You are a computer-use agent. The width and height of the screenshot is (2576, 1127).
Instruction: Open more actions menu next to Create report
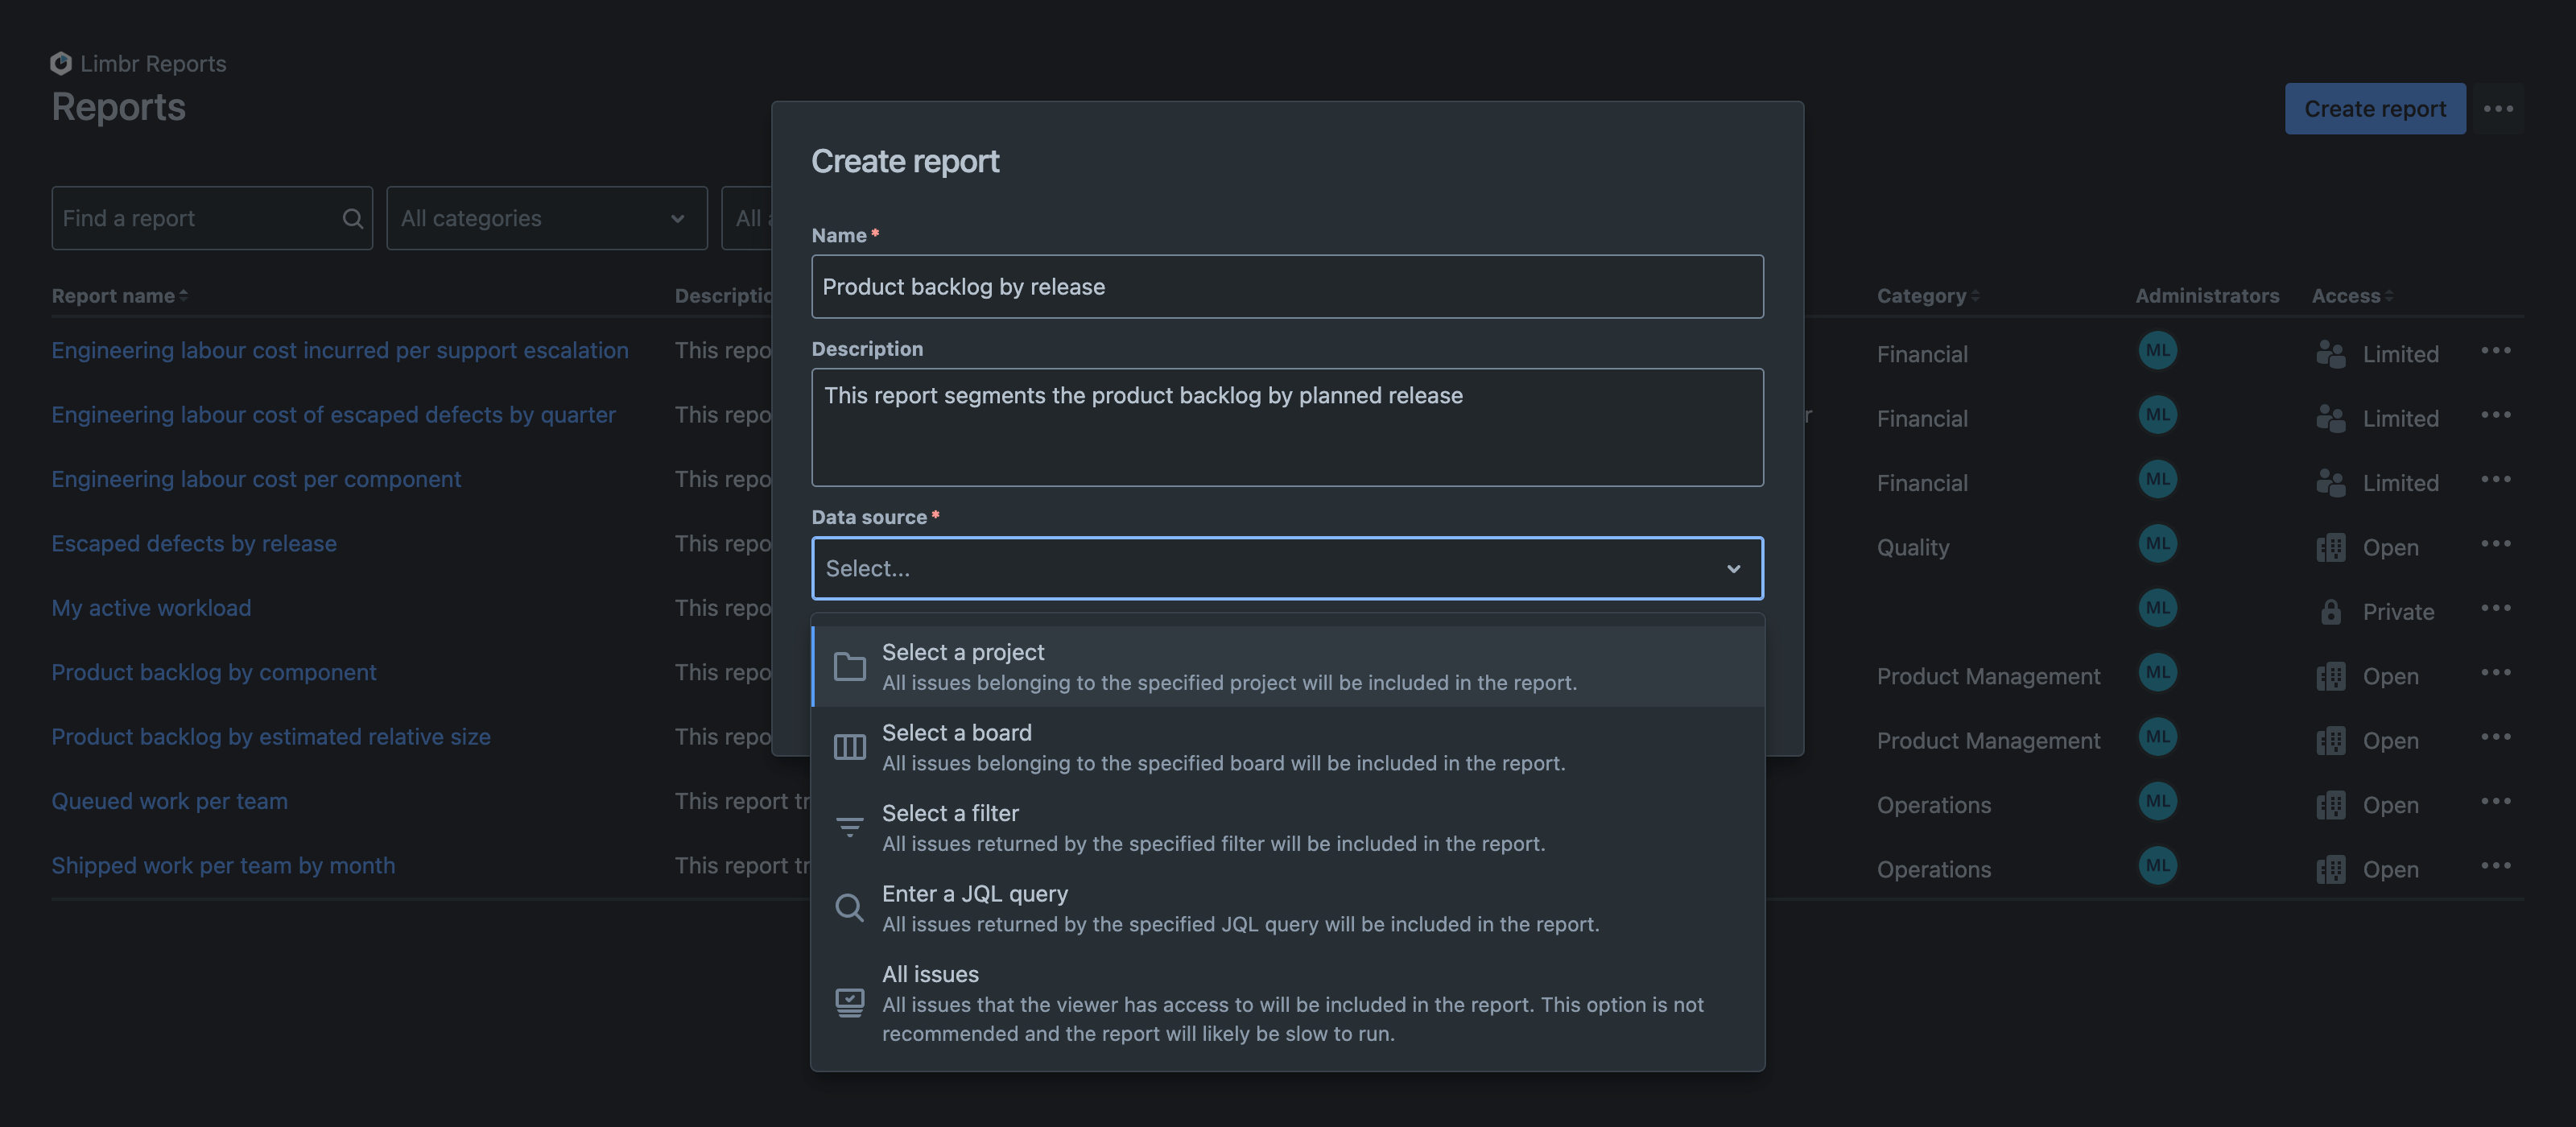[x=2498, y=109]
